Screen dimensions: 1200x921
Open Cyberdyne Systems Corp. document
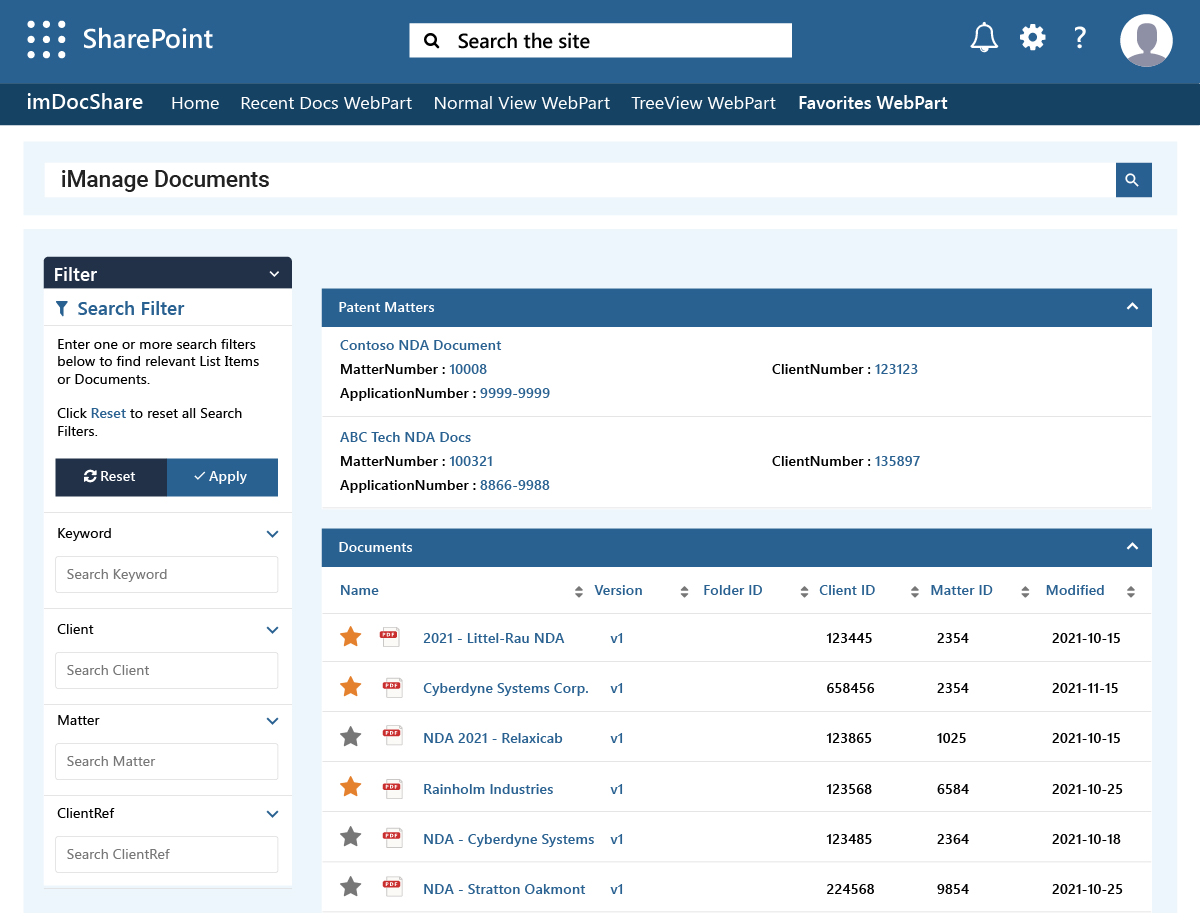[506, 688]
